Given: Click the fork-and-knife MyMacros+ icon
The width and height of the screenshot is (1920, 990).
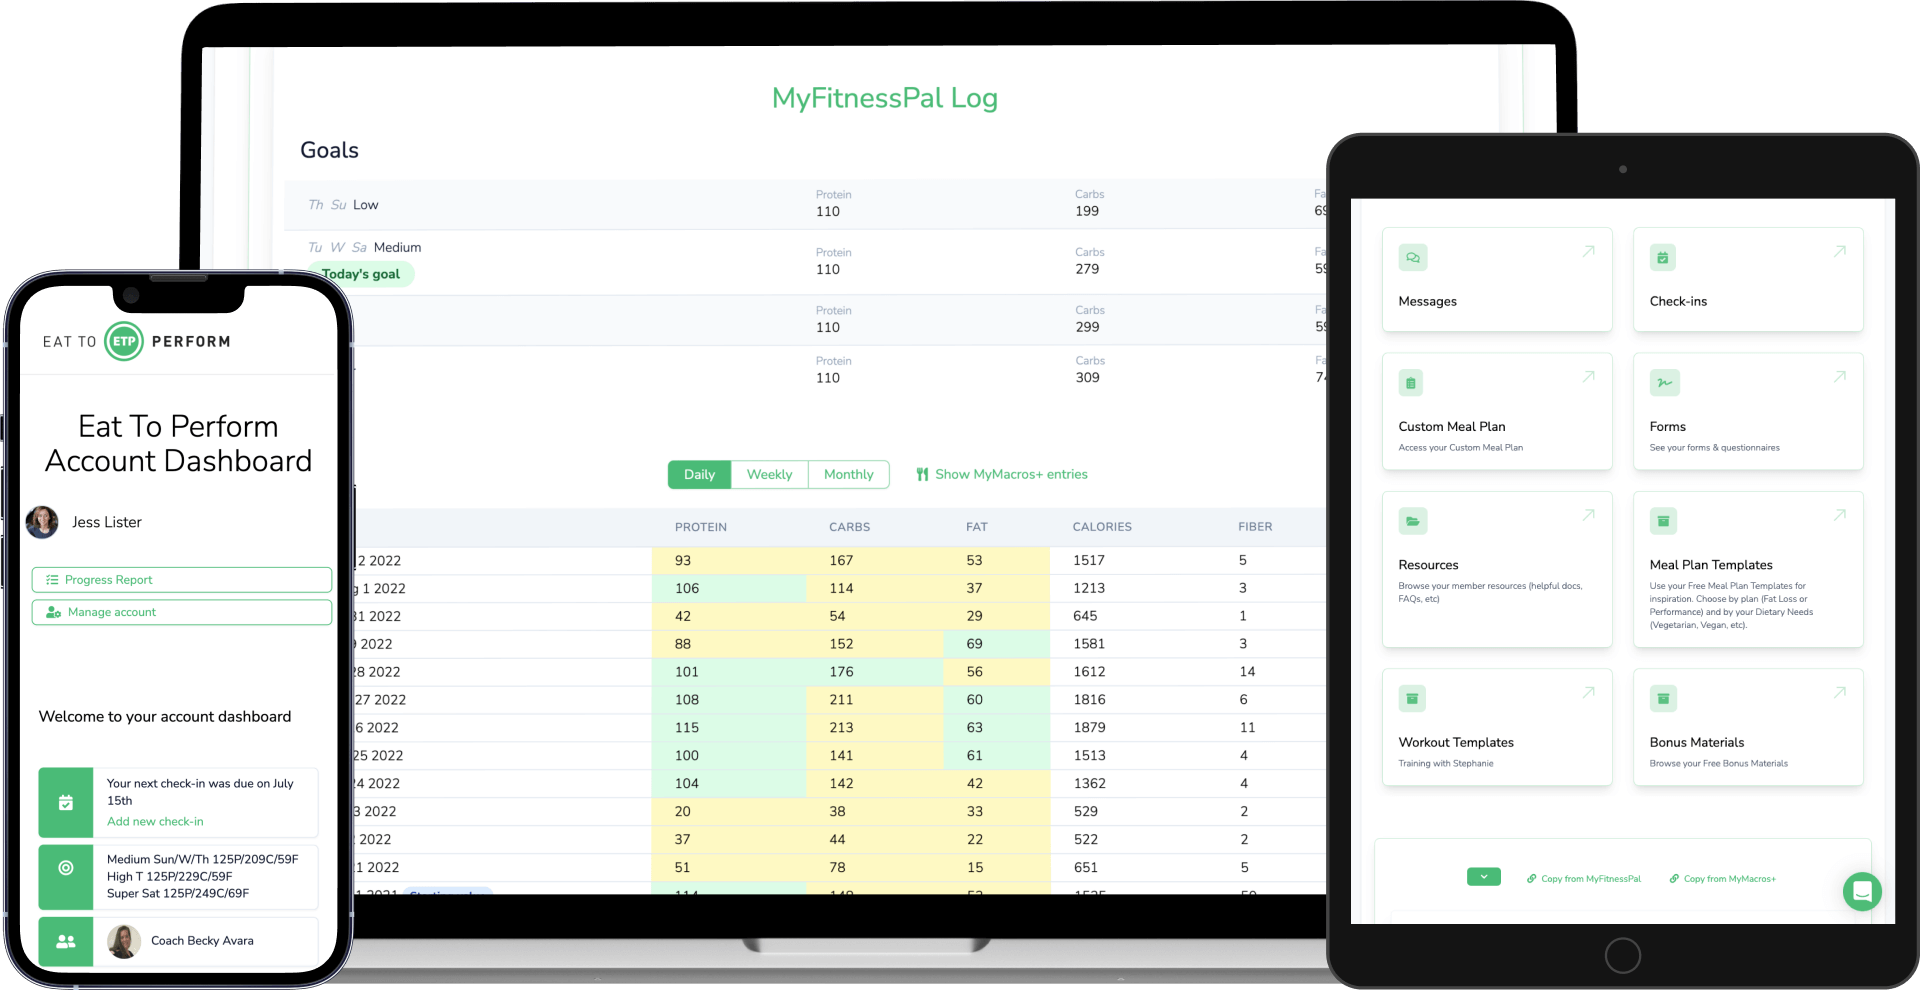Looking at the screenshot, I should click(922, 475).
